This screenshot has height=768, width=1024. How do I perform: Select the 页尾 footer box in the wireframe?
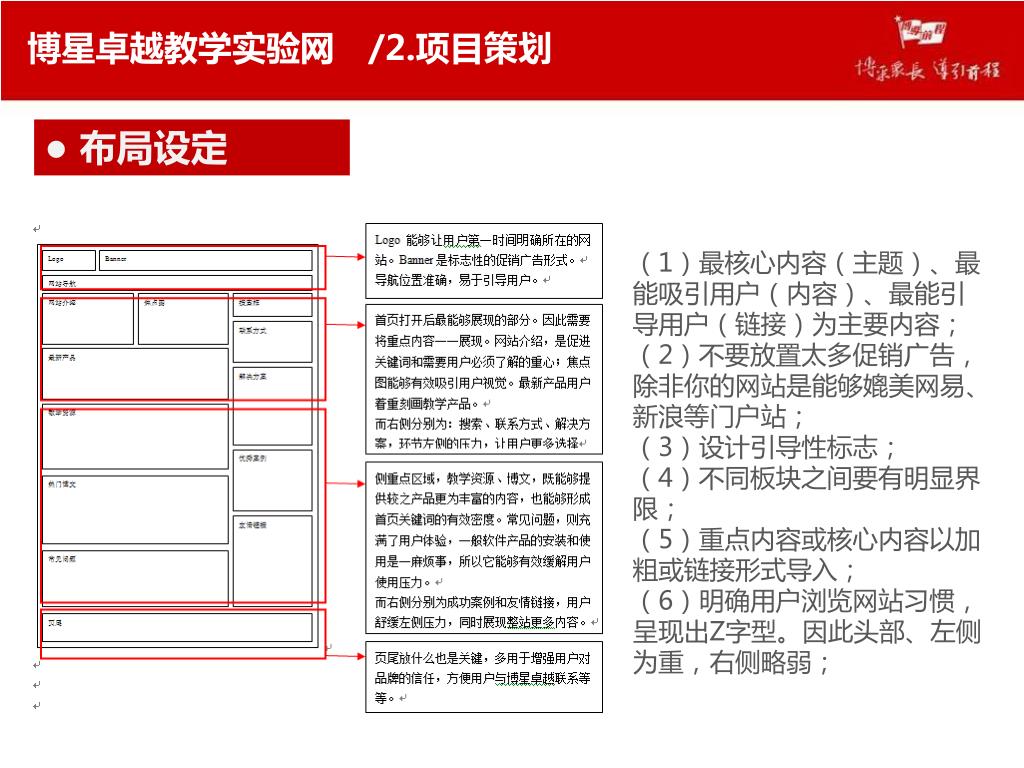[x=177, y=628]
